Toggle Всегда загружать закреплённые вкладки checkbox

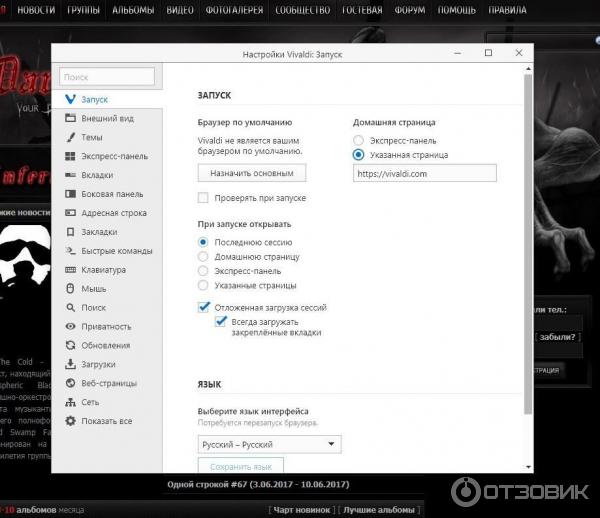point(221,321)
